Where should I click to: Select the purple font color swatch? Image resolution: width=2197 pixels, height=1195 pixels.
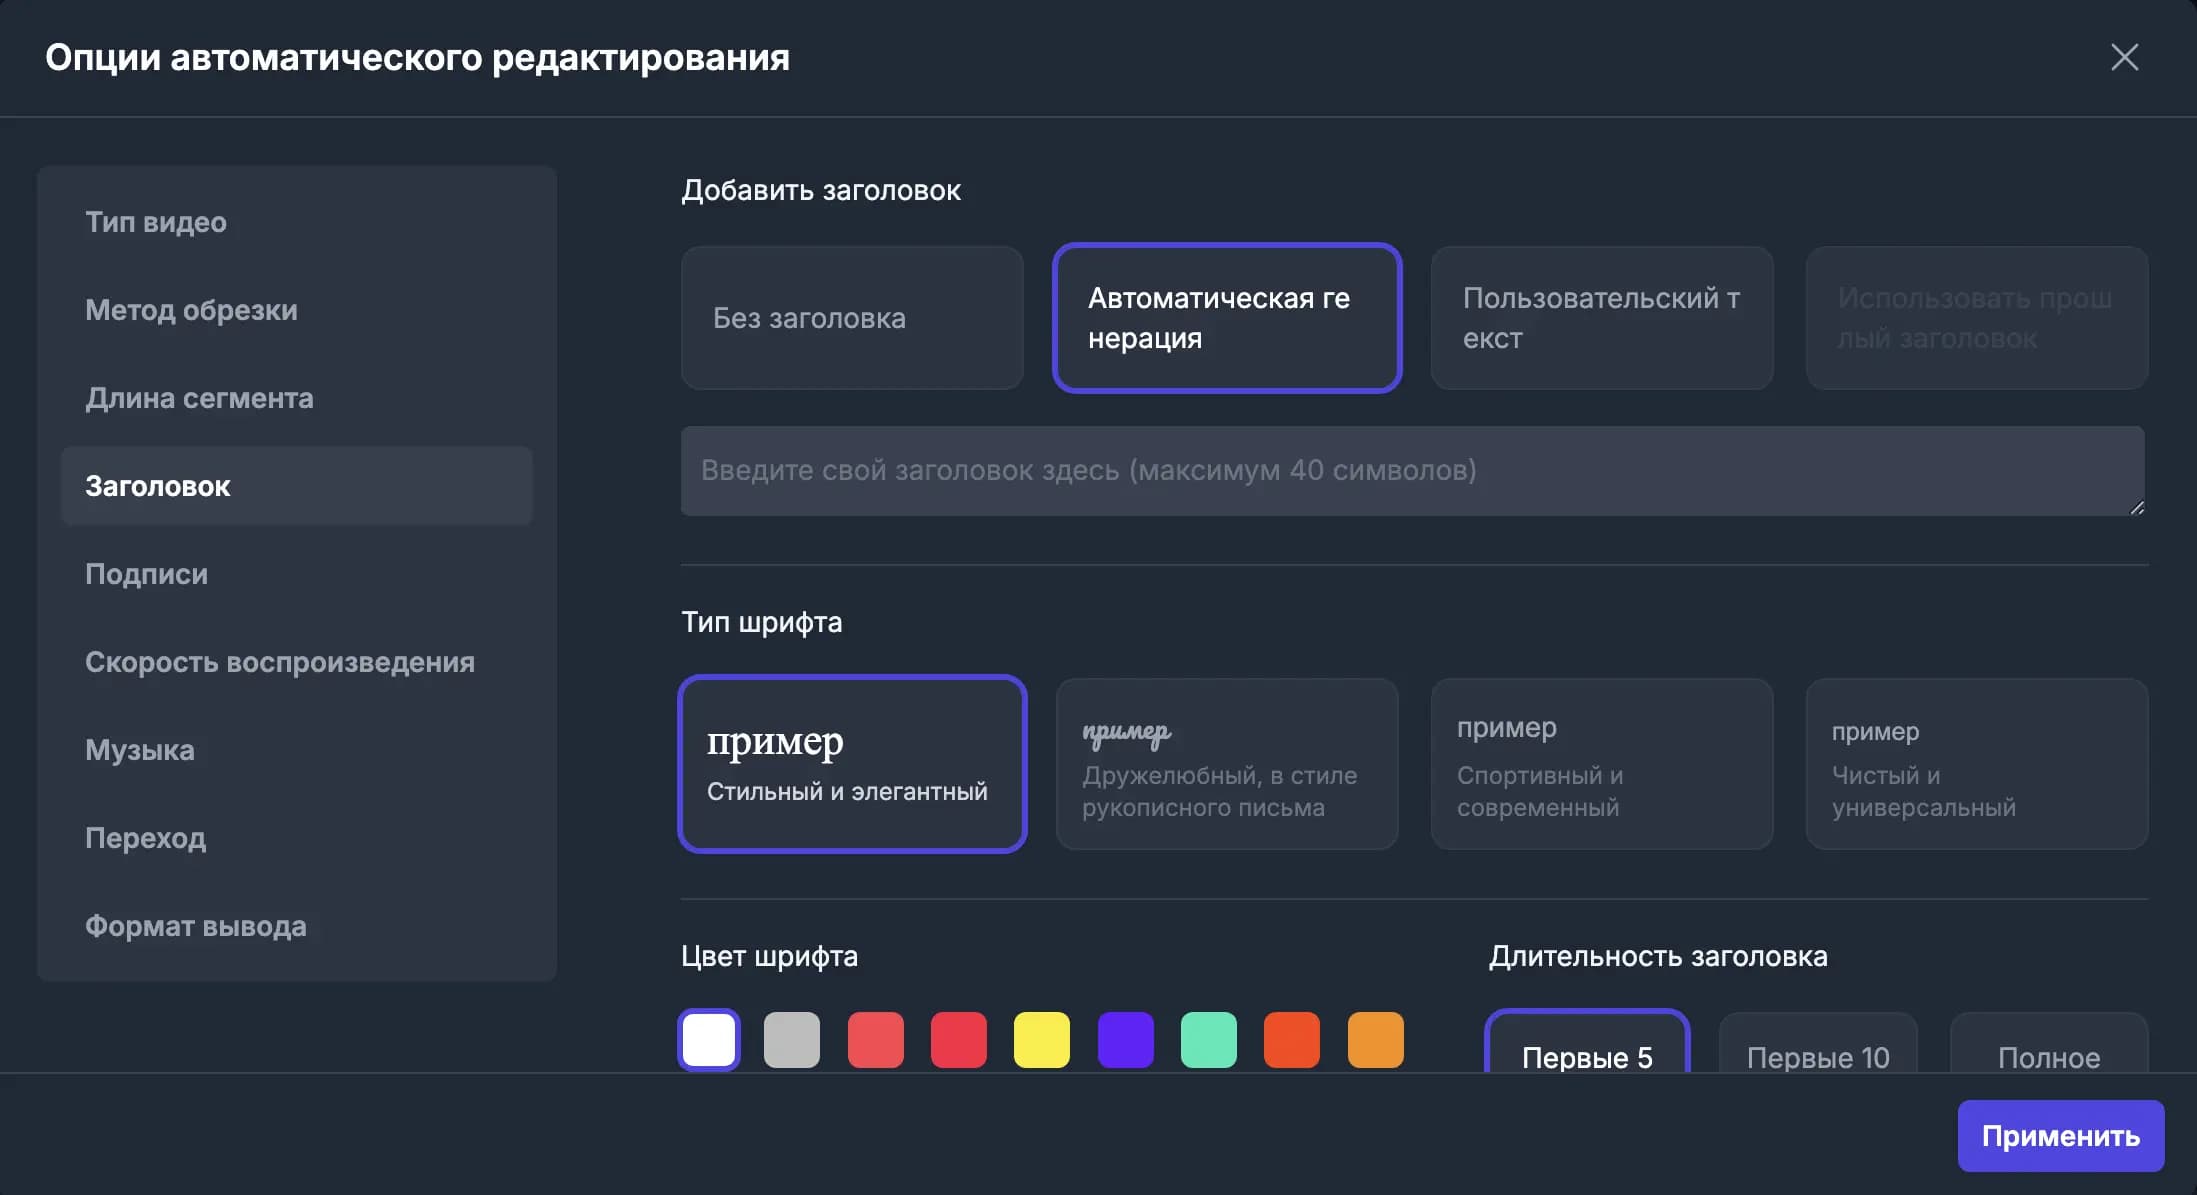[1125, 1040]
